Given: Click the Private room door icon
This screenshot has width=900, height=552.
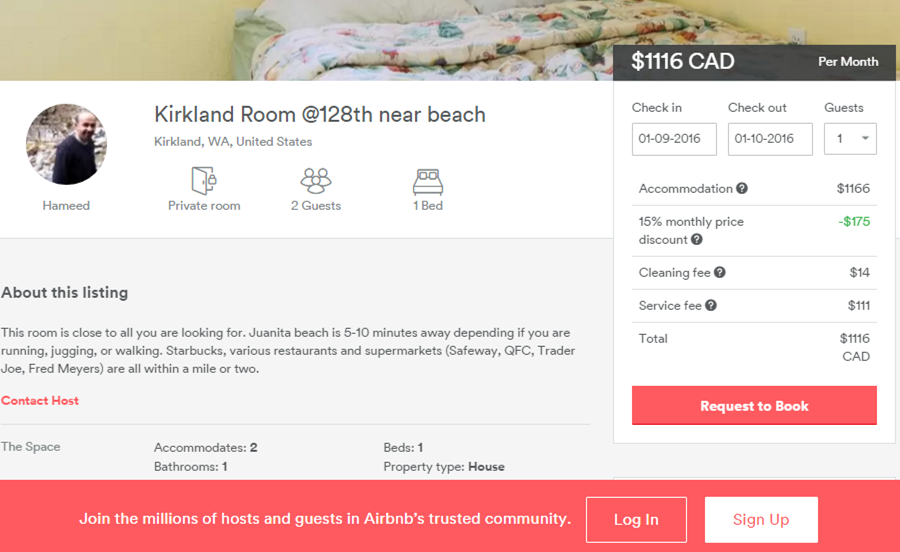Looking at the screenshot, I should click(x=204, y=180).
